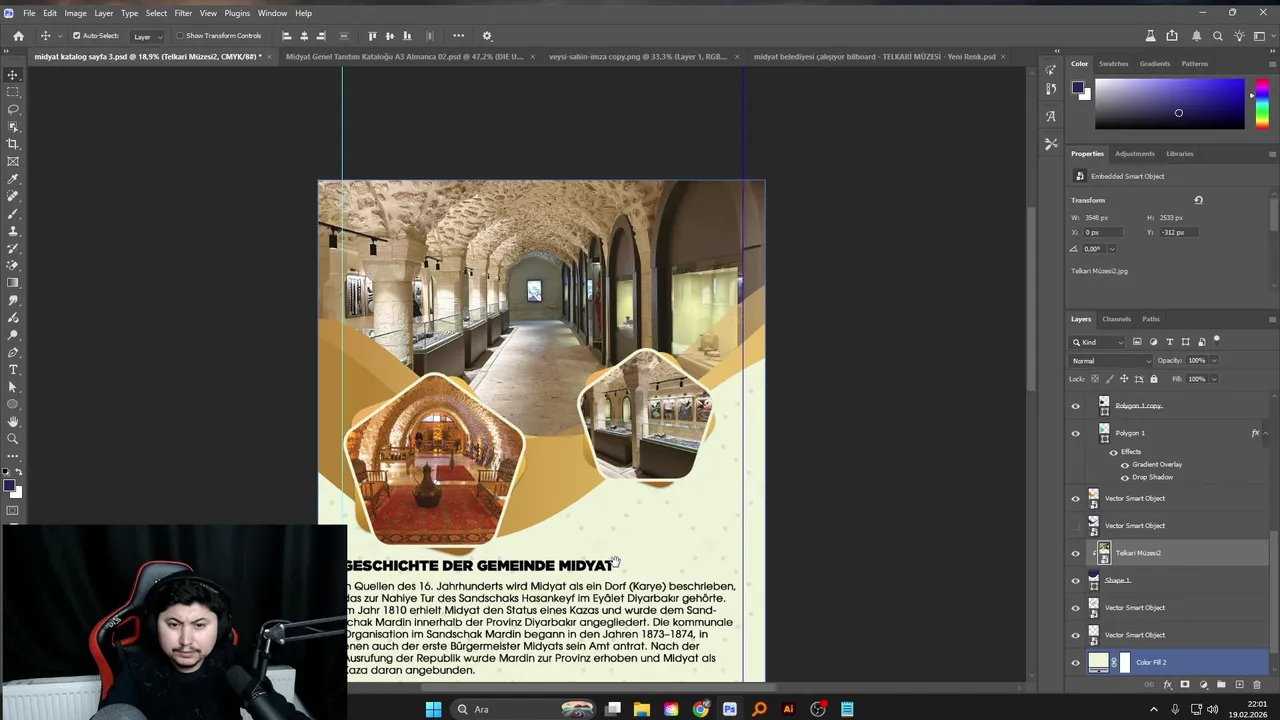The height and width of the screenshot is (720, 1280).
Task: Enable Show Transform Controls checkbox
Action: click(180, 36)
